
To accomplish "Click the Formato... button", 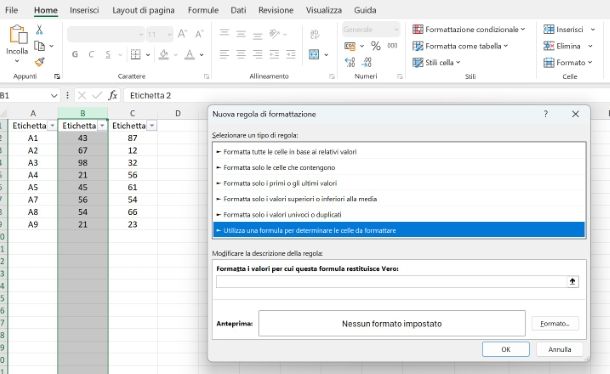I will [555, 323].
